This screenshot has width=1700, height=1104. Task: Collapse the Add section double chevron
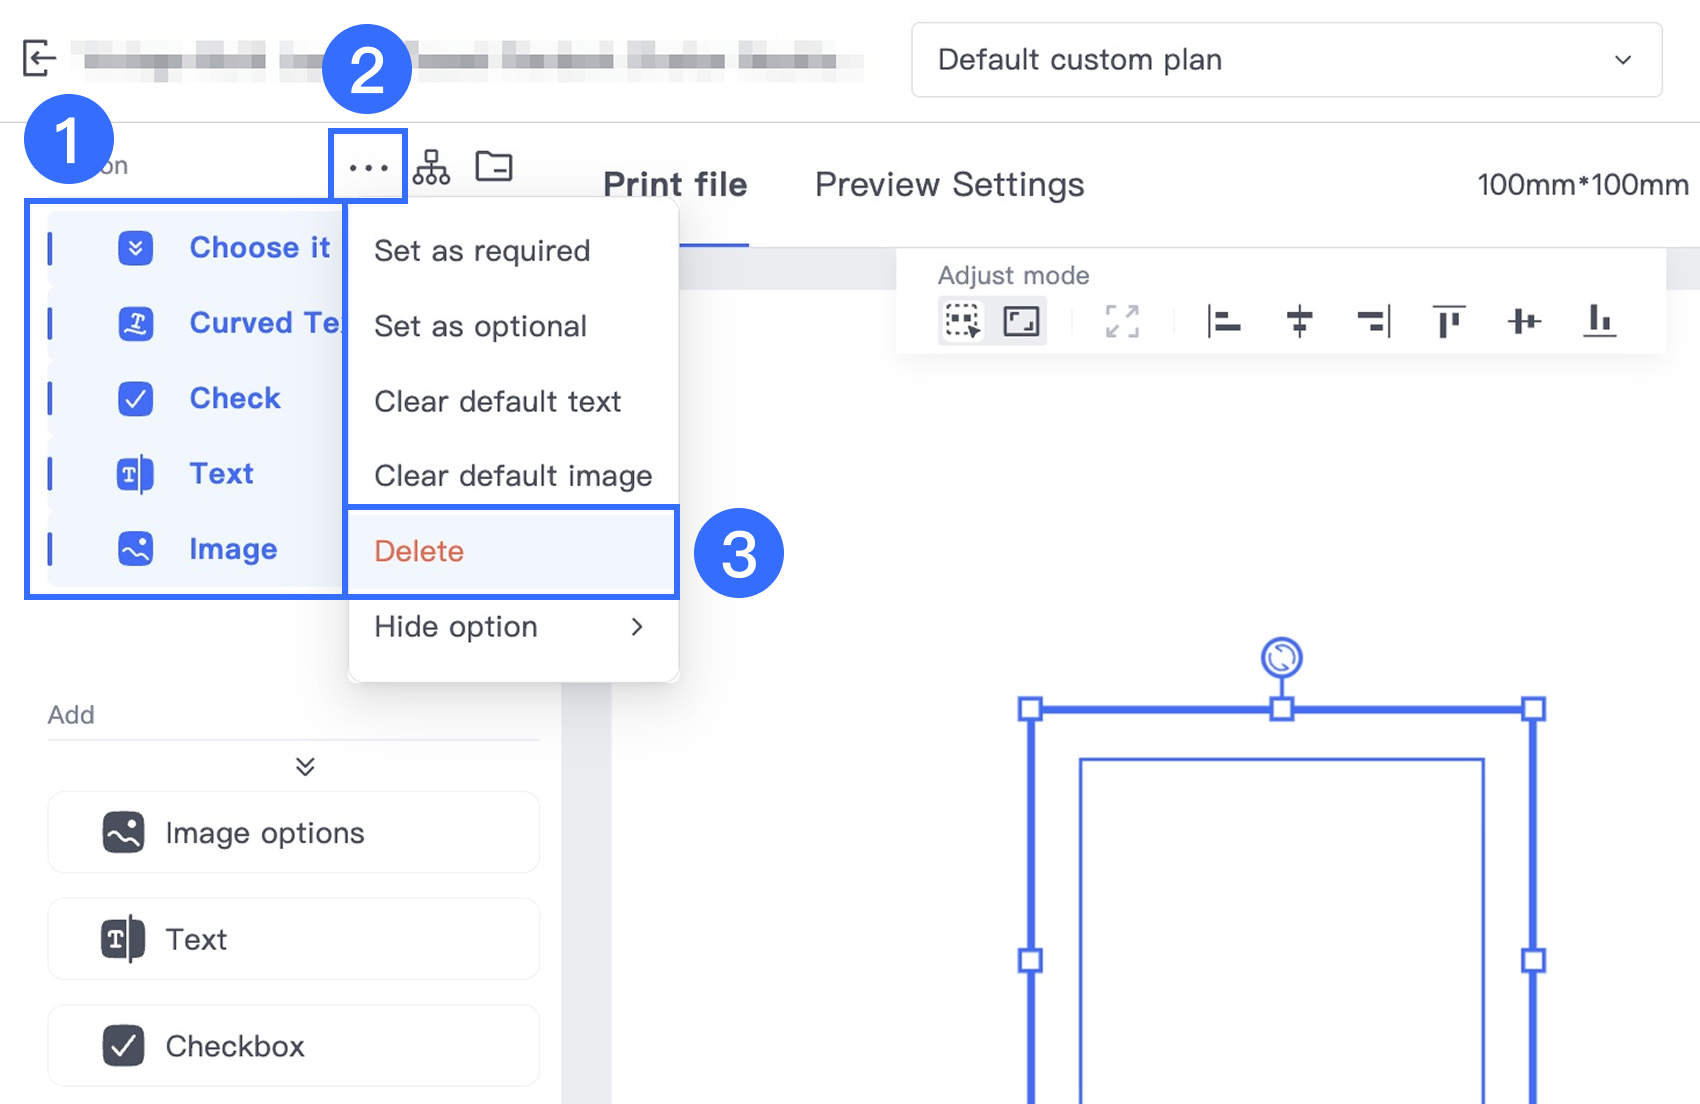tap(305, 766)
